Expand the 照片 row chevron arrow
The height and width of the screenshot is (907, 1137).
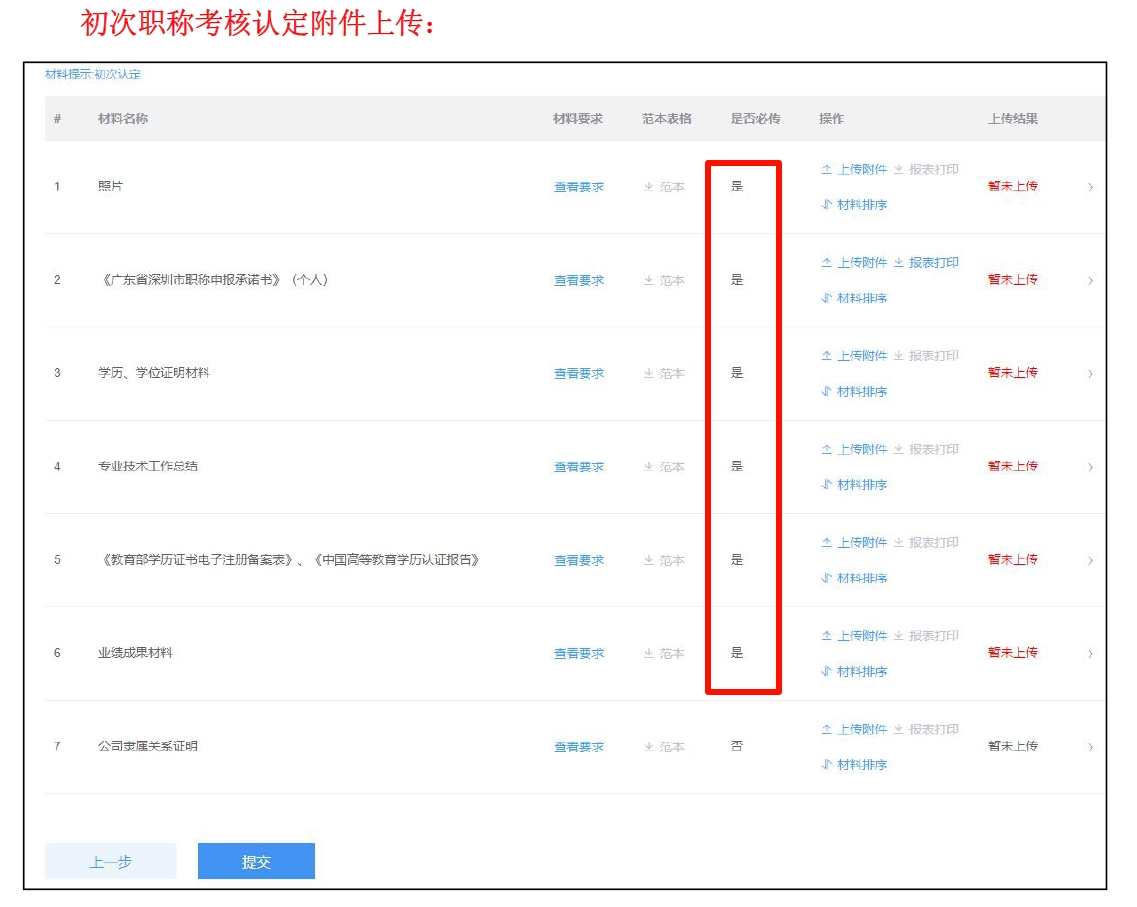pos(1090,187)
